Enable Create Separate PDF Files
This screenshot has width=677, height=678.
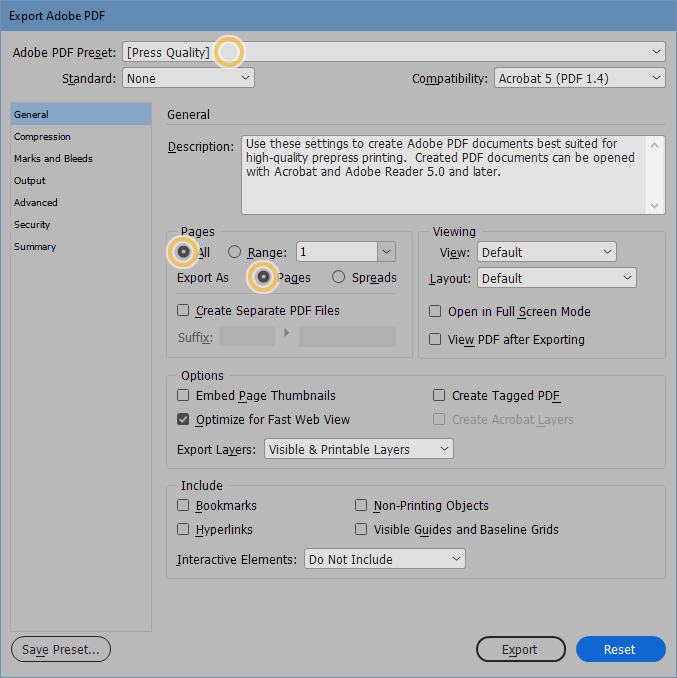(183, 310)
